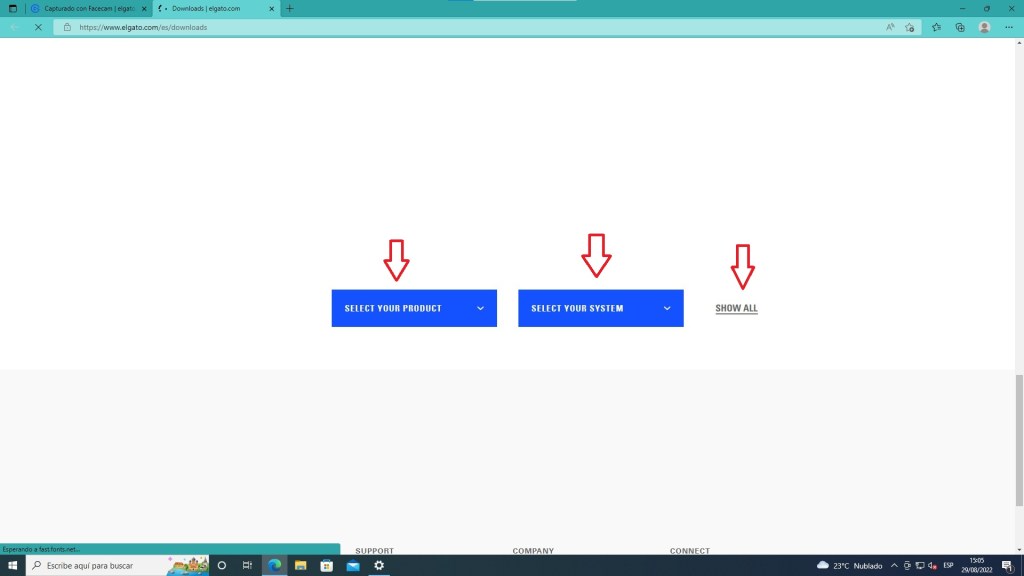Click the Edge profile avatar
Viewport: 1024px width, 576px height.
984,27
